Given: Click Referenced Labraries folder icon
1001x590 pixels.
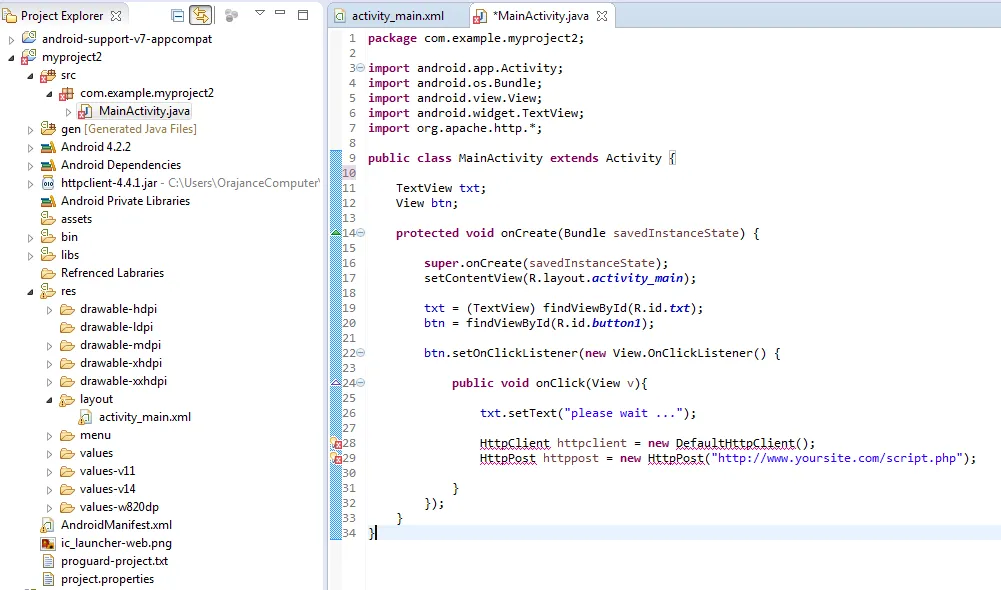Looking at the screenshot, I should click(x=48, y=273).
